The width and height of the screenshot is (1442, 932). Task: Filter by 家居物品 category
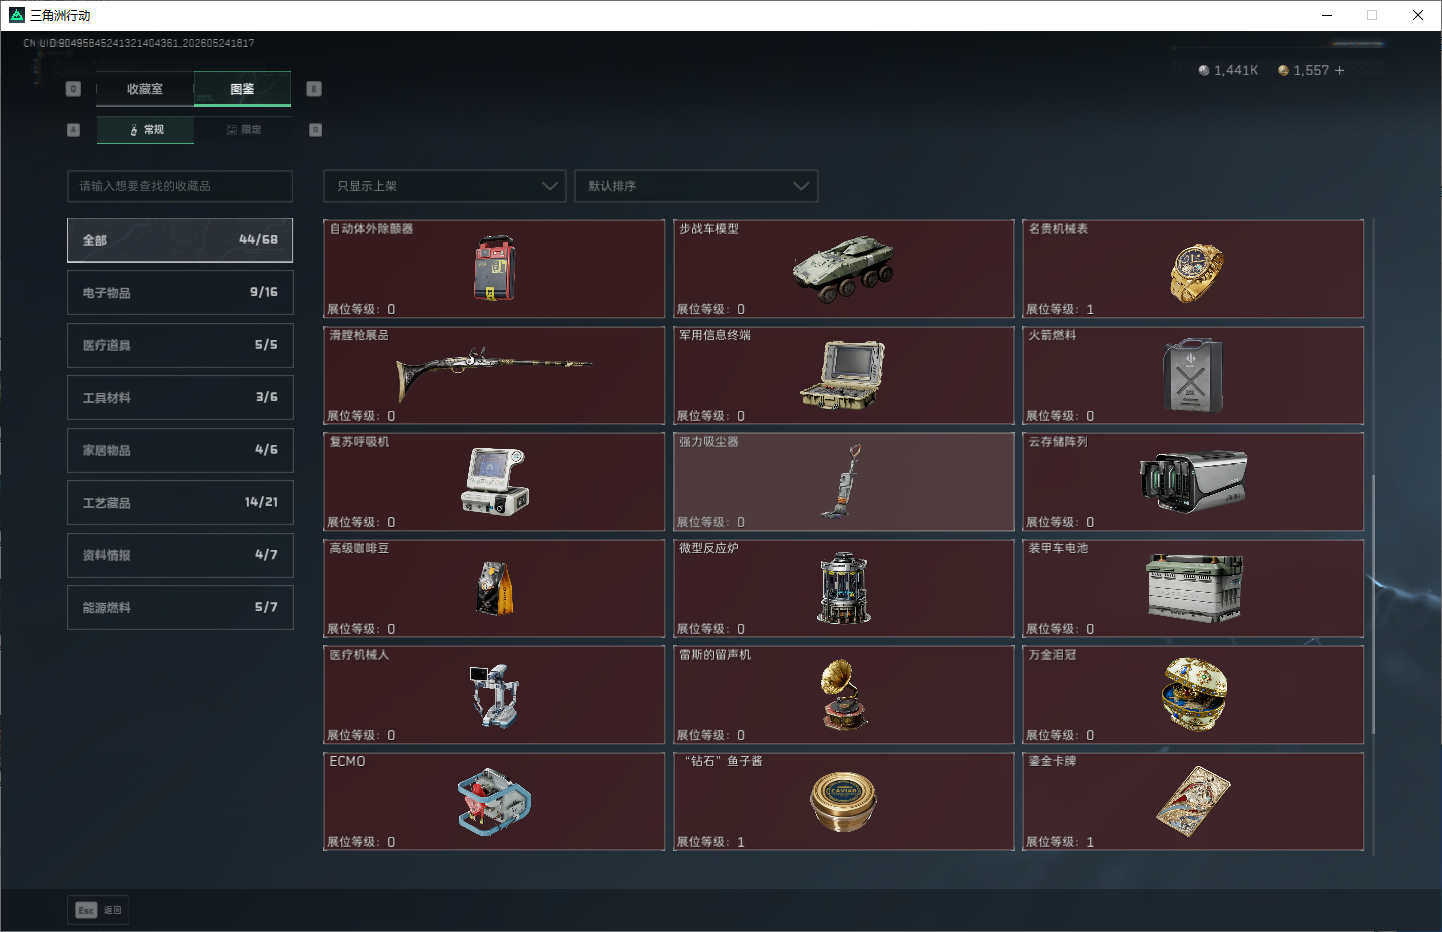tap(180, 450)
